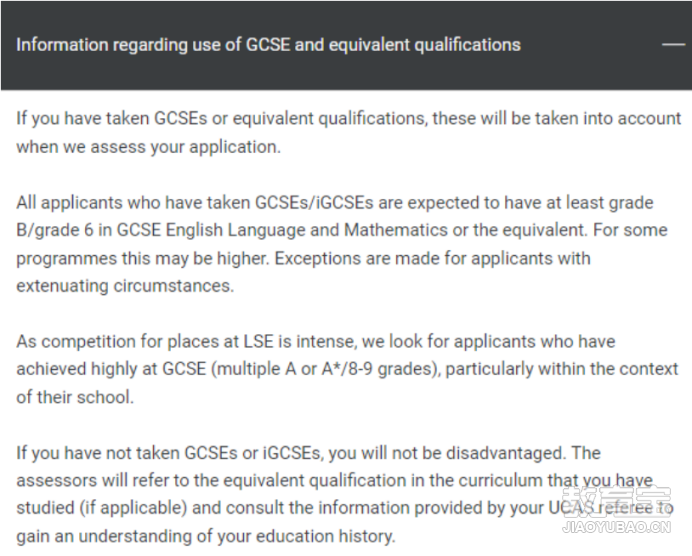Click the phrase 'extenuating circumstances.'

click(125, 286)
